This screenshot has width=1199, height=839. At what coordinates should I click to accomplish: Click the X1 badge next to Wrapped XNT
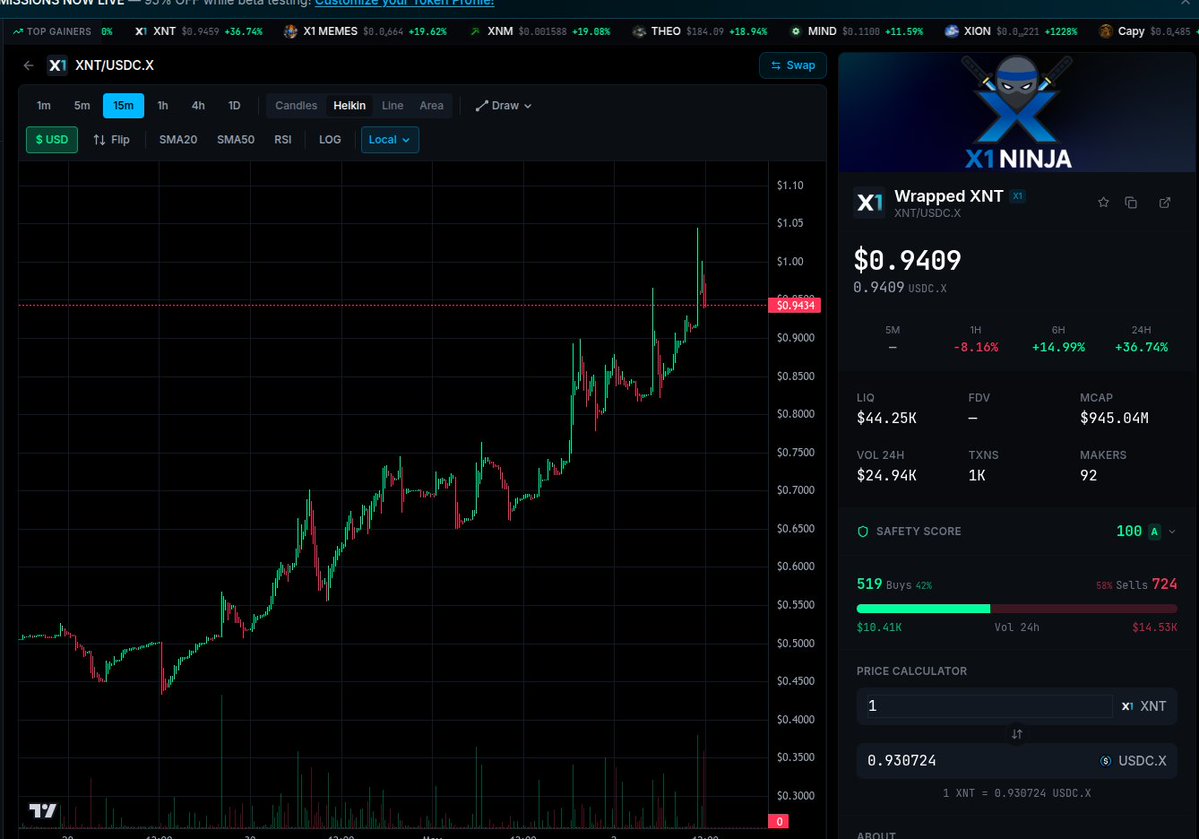coord(1018,197)
